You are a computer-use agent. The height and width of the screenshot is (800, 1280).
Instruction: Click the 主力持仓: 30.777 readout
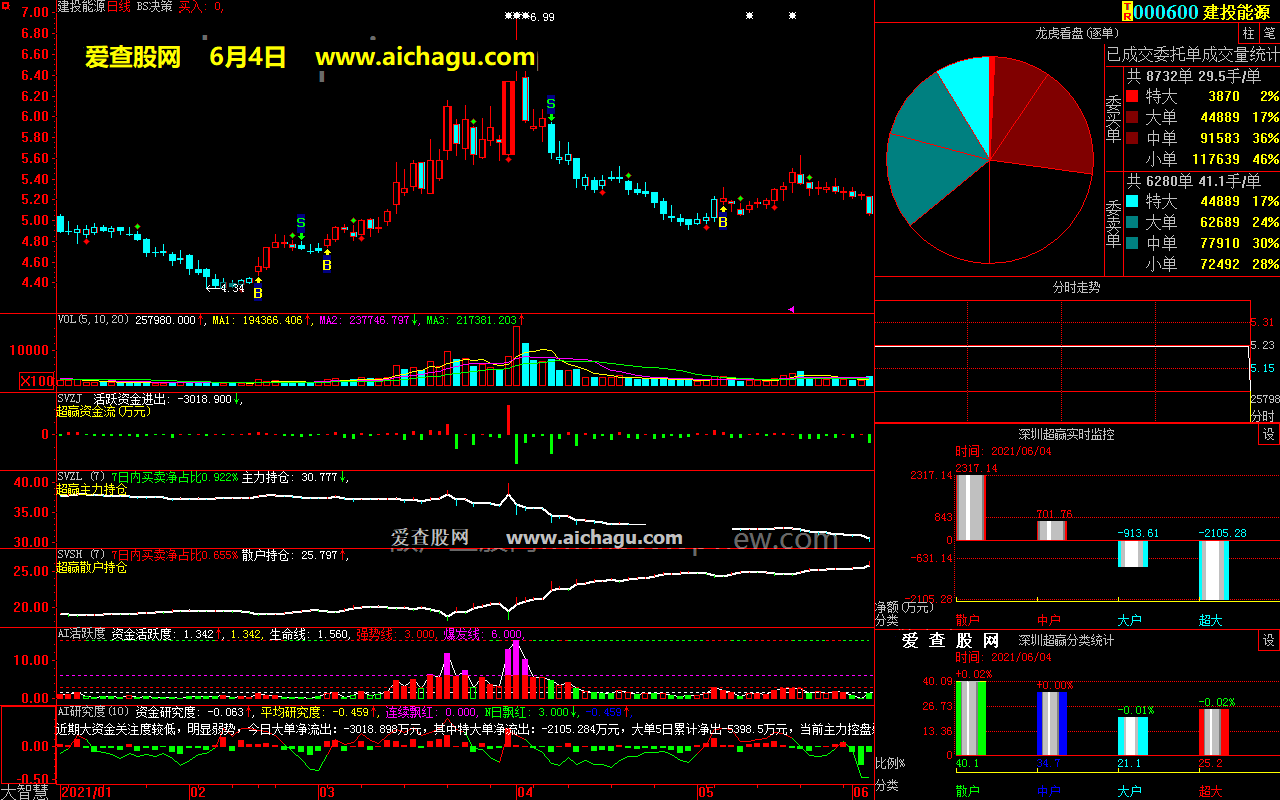pyautogui.click(x=290, y=478)
